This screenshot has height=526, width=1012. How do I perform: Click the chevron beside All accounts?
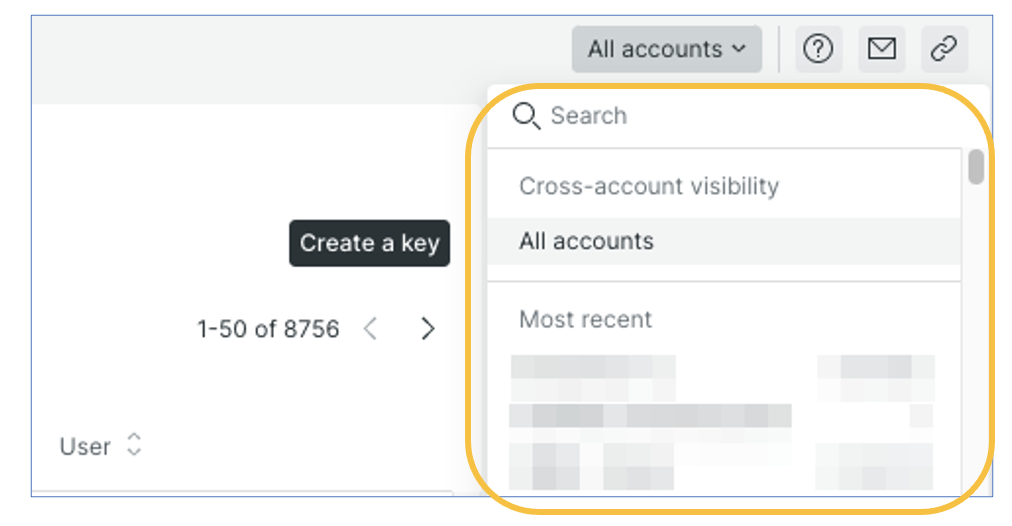click(x=739, y=49)
